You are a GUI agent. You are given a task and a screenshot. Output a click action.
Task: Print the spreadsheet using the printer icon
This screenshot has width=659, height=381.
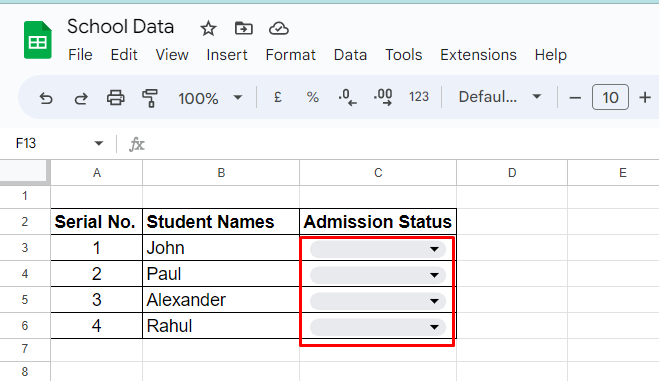pos(116,97)
